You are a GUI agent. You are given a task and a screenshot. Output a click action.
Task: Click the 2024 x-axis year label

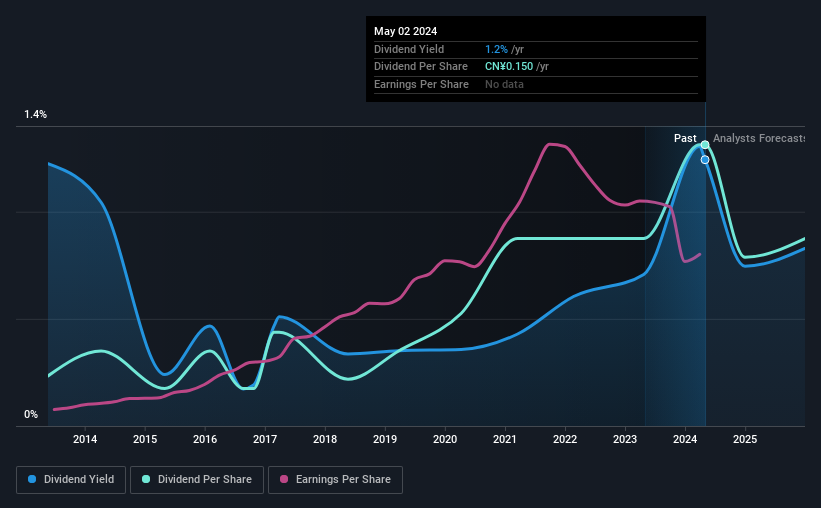[685, 439]
